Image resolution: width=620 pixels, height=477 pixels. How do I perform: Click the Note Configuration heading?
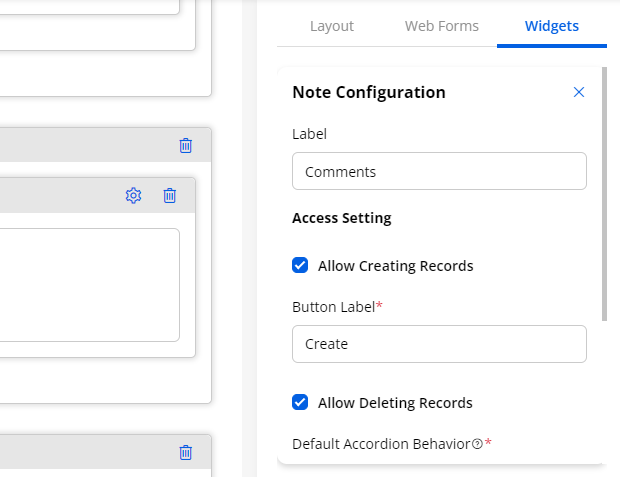pyautogui.click(x=369, y=92)
